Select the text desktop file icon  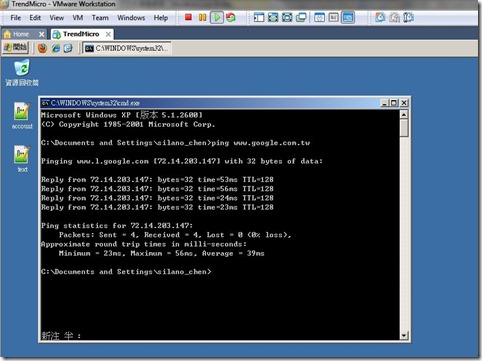pyautogui.click(x=22, y=159)
